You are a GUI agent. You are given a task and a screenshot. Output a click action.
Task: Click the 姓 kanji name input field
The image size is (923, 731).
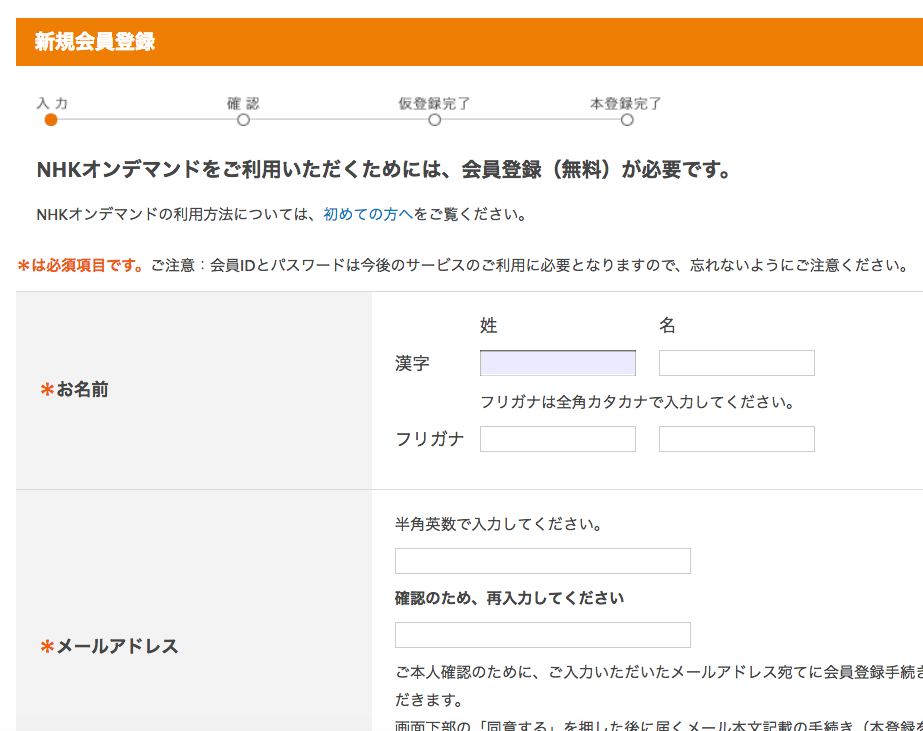pos(557,363)
